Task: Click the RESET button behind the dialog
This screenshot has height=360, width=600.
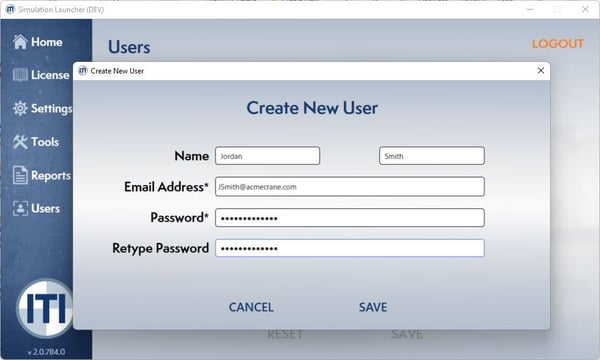Action: (x=285, y=334)
